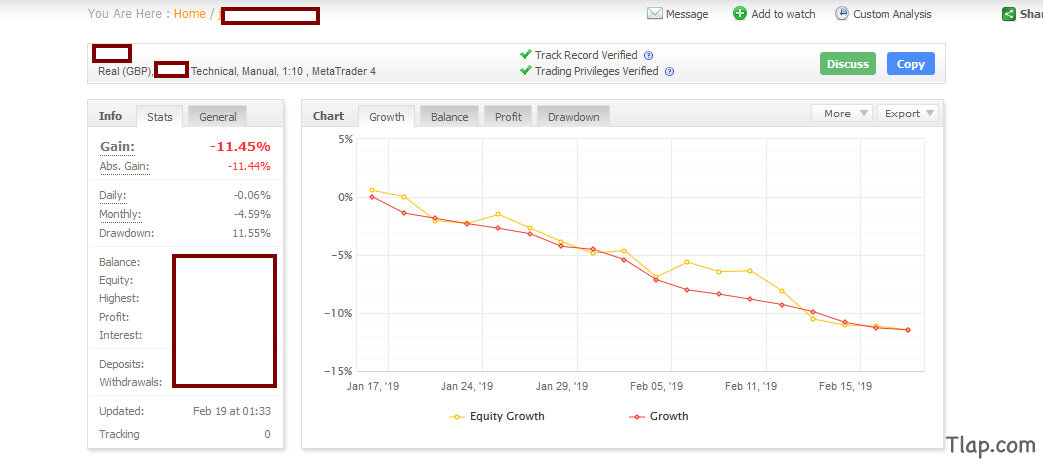
Task: Switch to the Profit chart tab
Action: (508, 116)
